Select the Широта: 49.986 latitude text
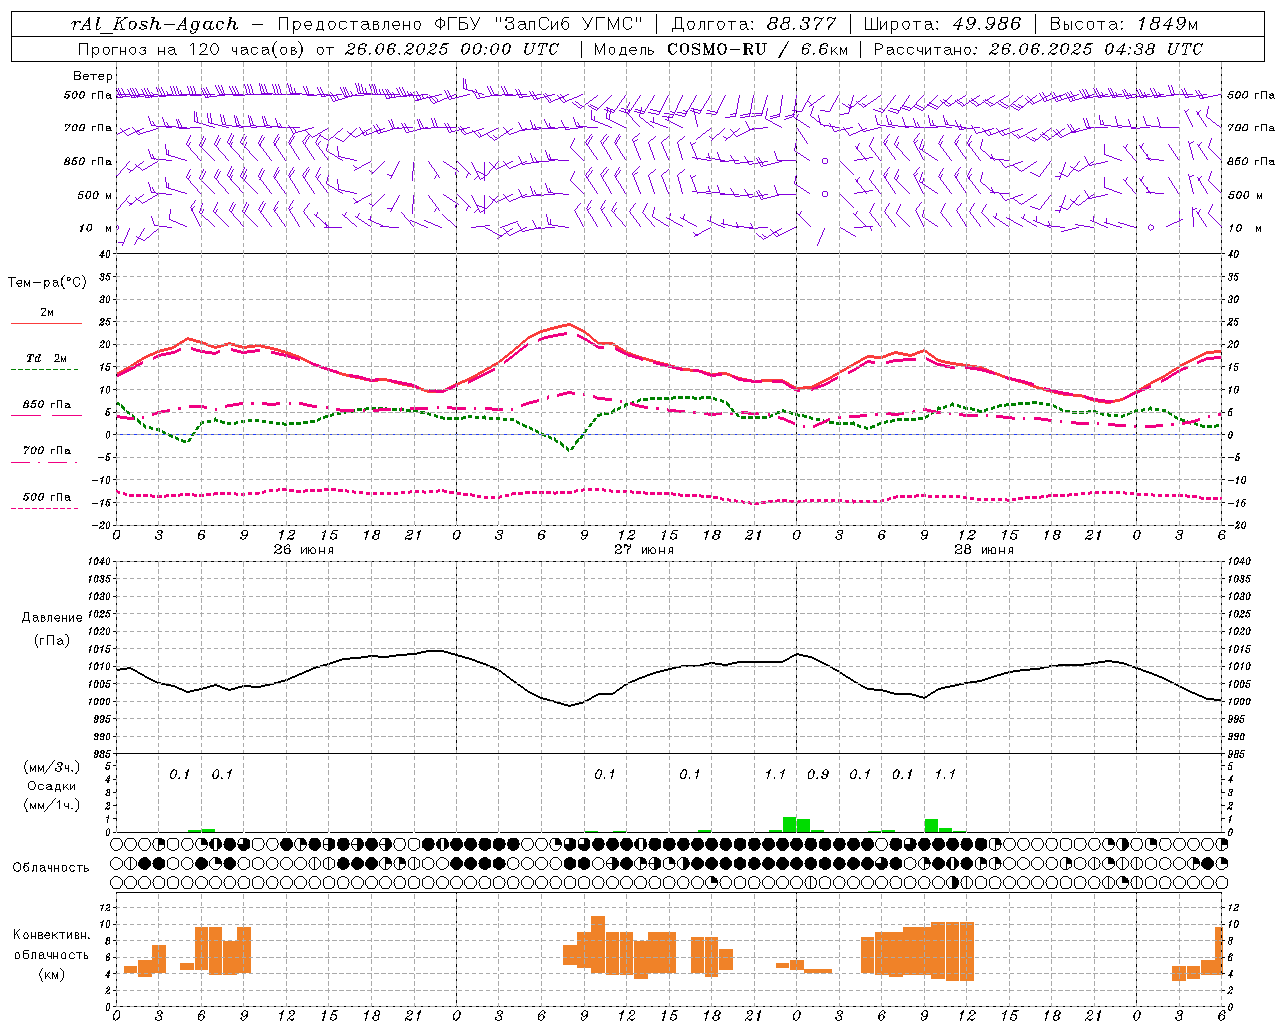The height and width of the screenshot is (1024, 1280). tap(942, 24)
